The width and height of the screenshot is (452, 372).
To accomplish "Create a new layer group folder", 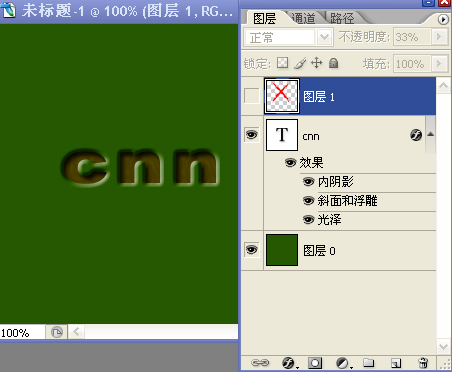I will (x=369, y=362).
